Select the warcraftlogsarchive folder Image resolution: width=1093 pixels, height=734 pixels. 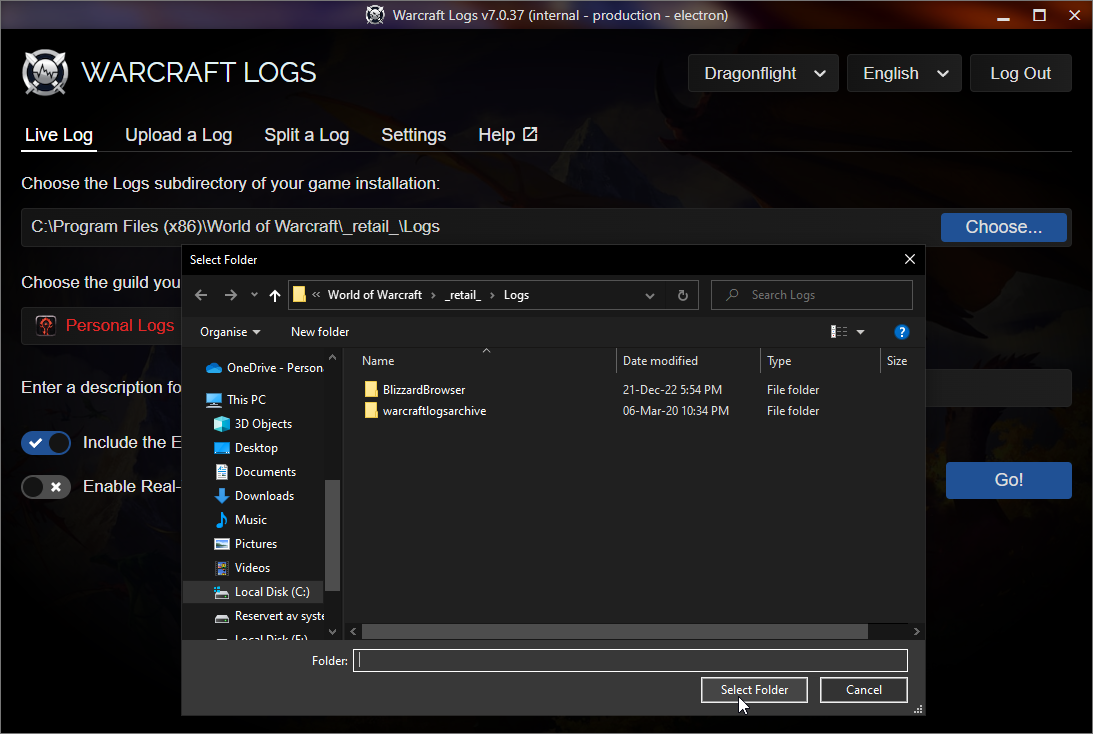point(433,411)
